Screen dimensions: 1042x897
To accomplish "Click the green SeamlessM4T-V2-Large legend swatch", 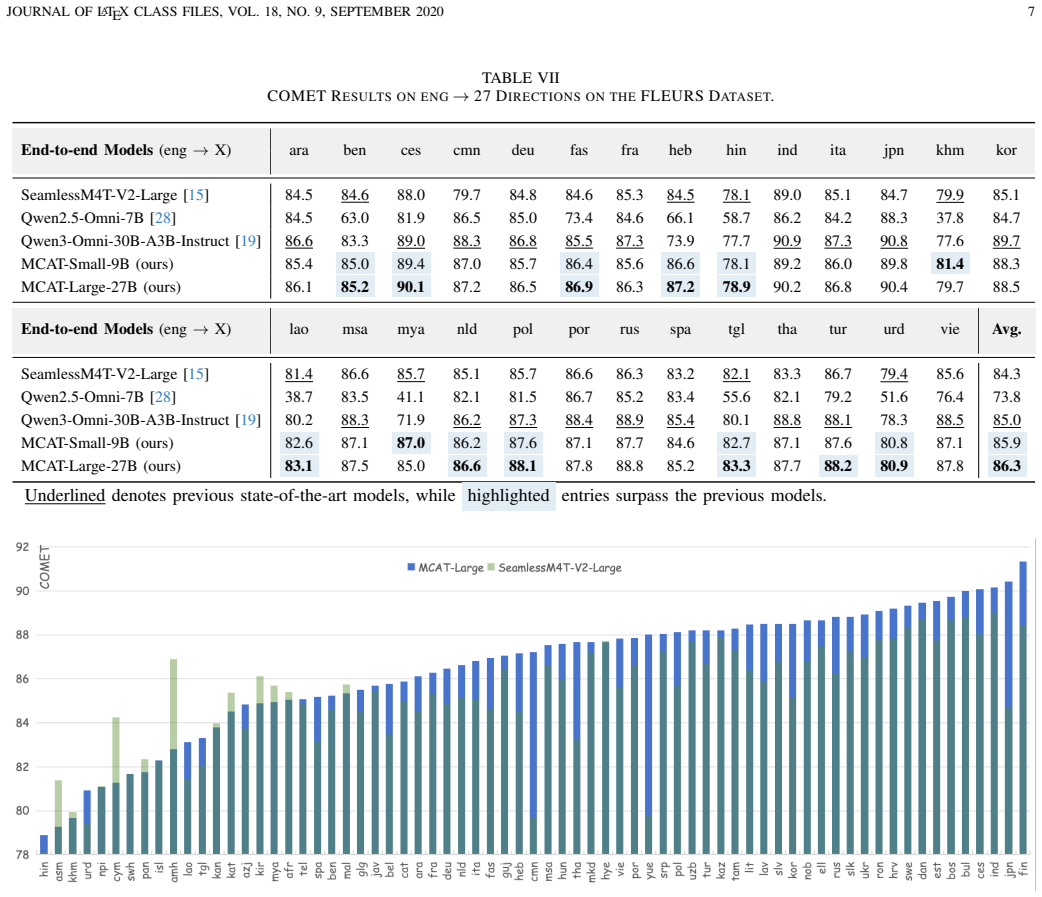I will tap(491, 567).
